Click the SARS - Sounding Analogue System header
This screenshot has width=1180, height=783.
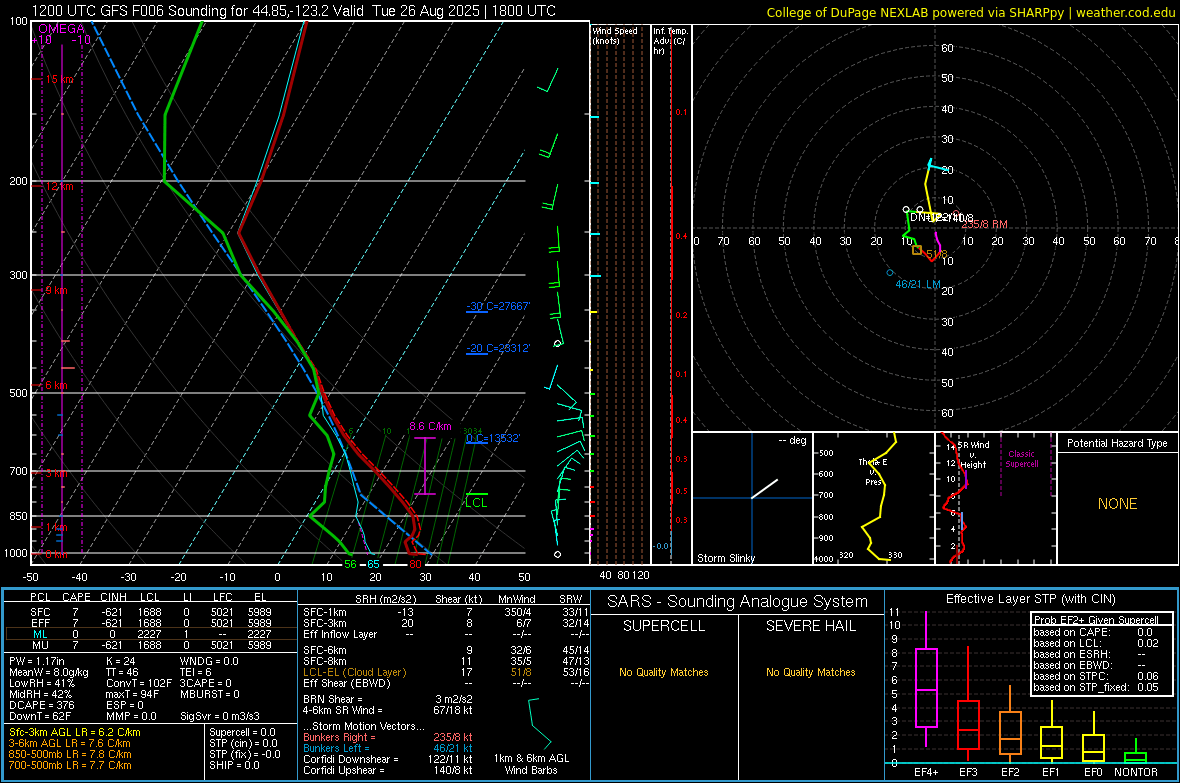click(738, 602)
